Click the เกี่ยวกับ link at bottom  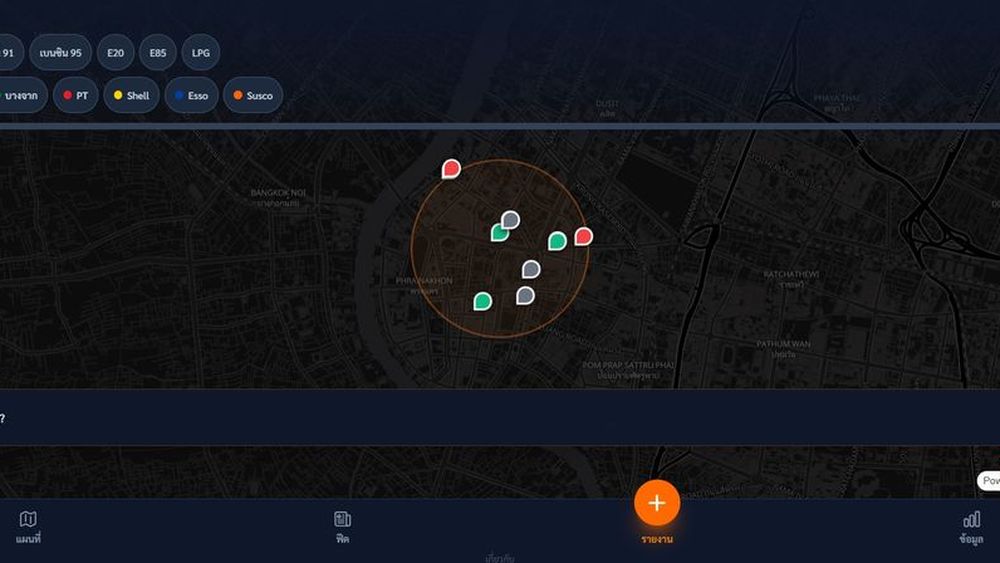[499, 559]
